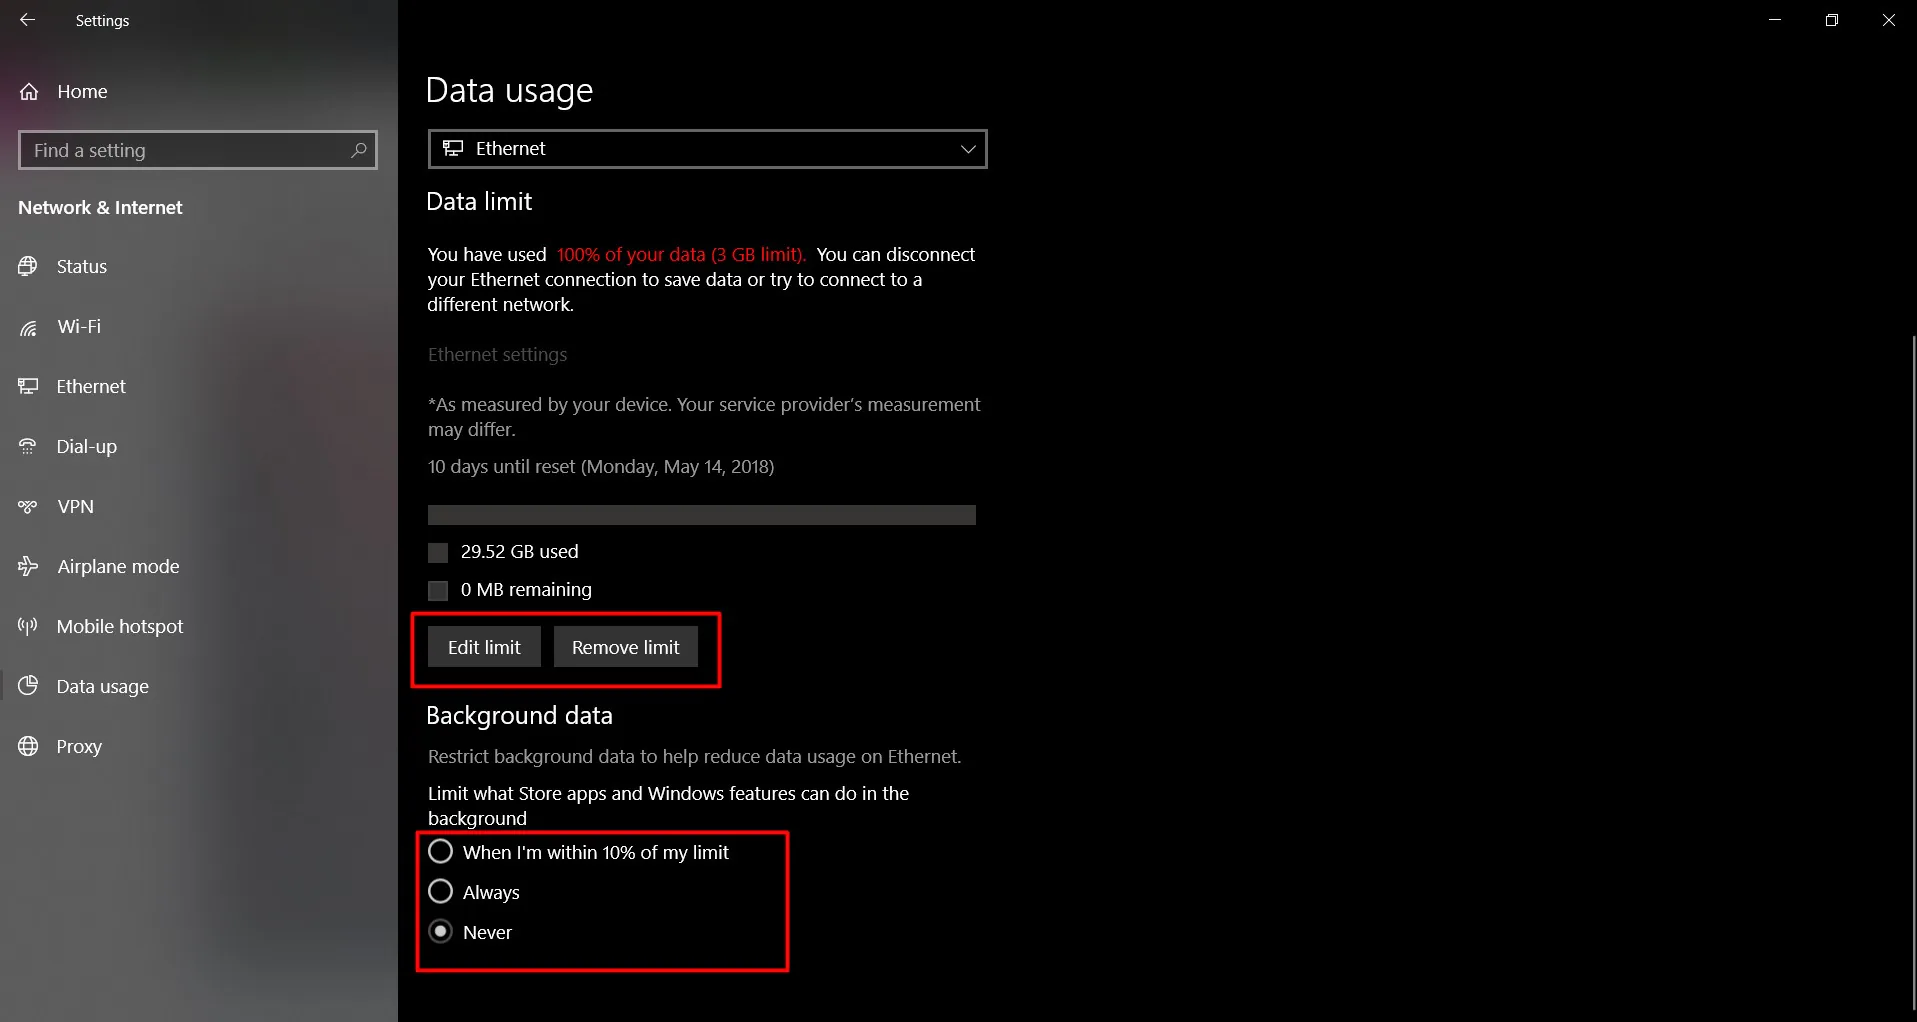Click the Wi-Fi signal icon
The height and width of the screenshot is (1022, 1917).
coord(28,327)
